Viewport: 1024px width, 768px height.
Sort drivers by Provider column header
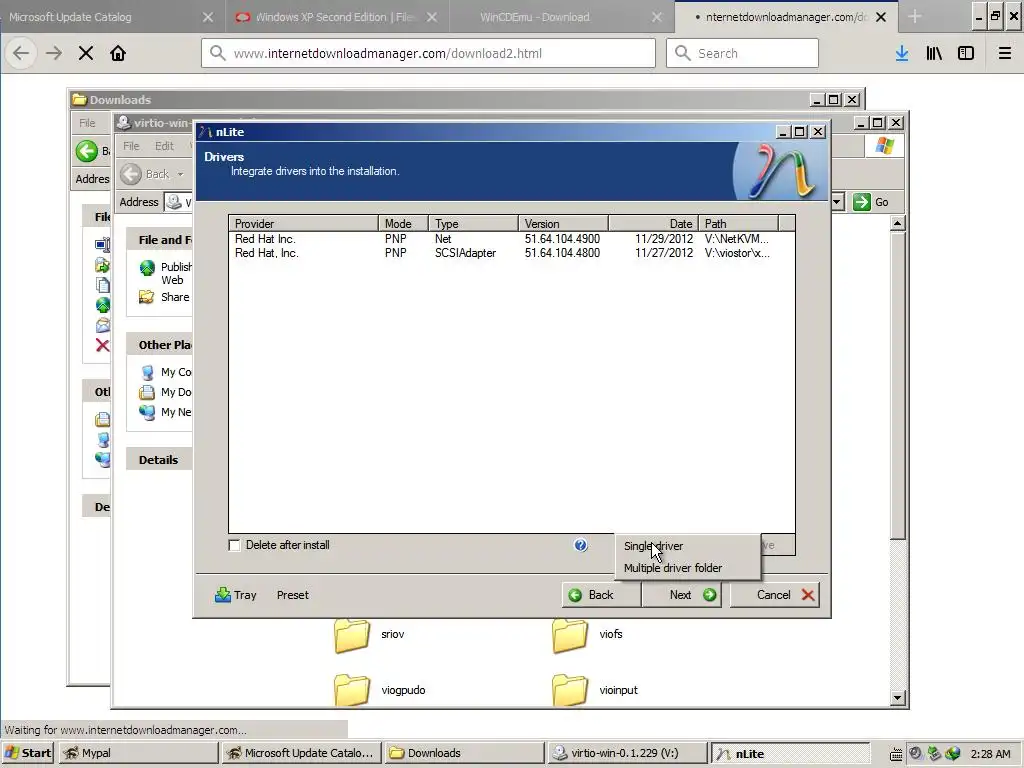[x=304, y=223]
